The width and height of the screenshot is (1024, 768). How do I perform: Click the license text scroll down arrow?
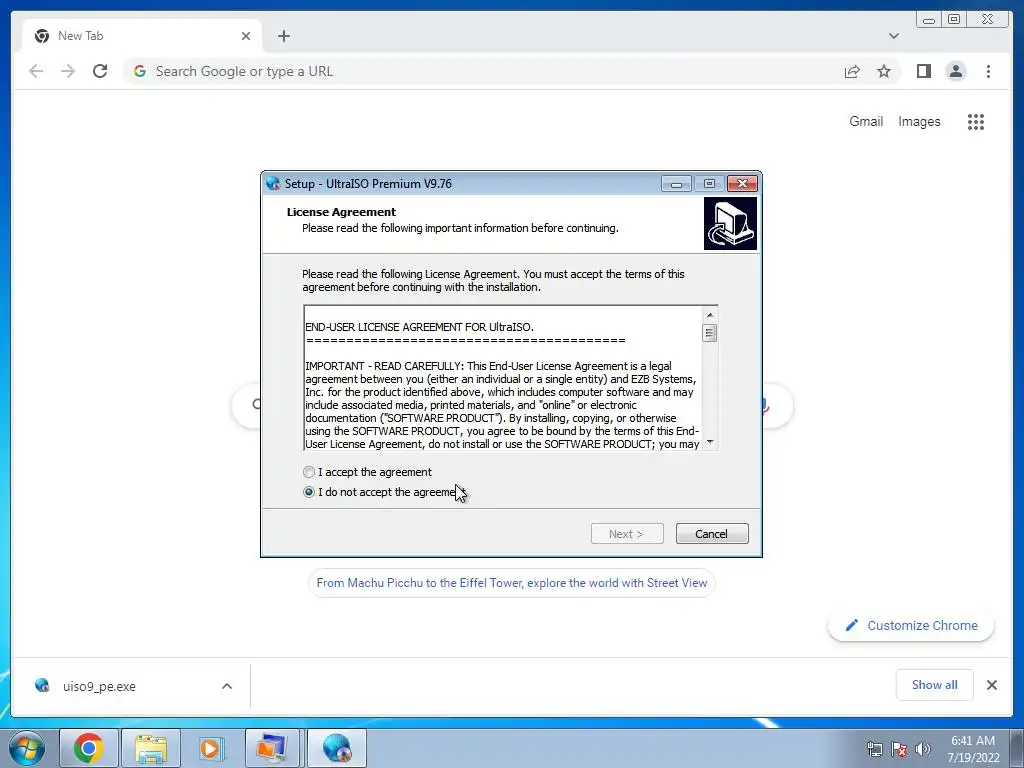tap(710, 442)
